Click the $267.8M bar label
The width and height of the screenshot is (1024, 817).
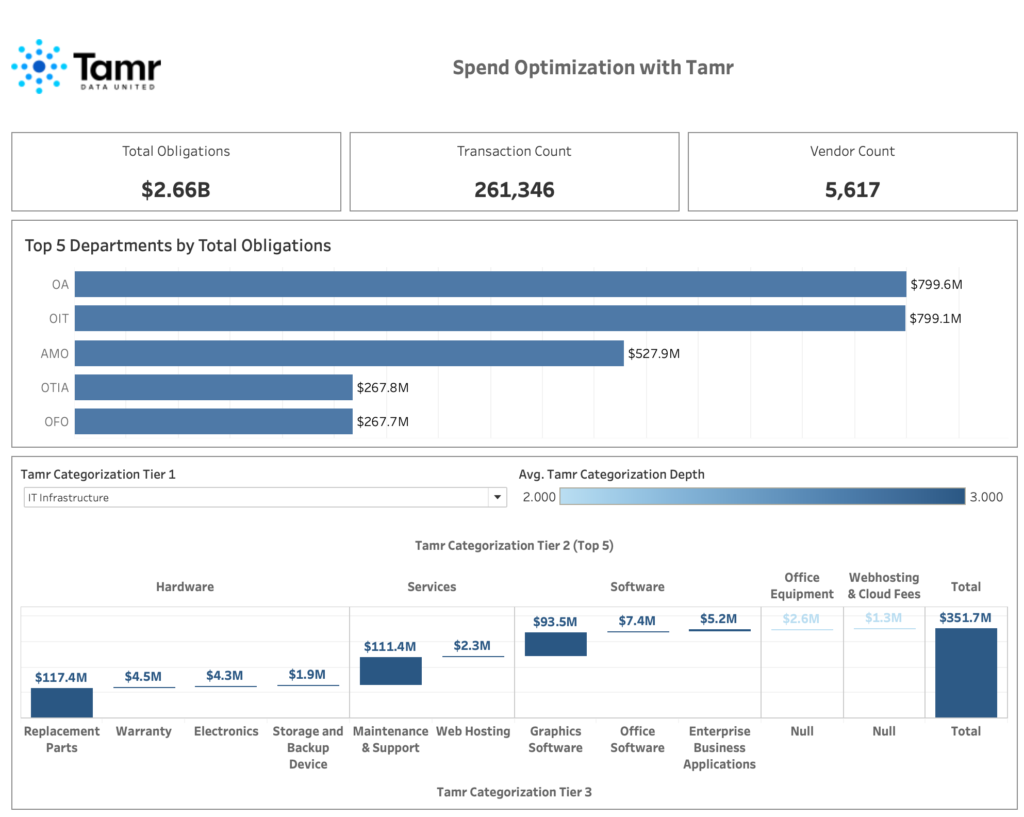click(x=383, y=387)
